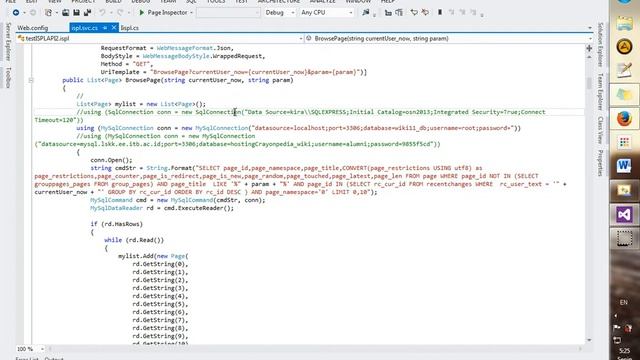
Task: Open the Team Explorer side tab
Action: pyautogui.click(x=600, y=91)
